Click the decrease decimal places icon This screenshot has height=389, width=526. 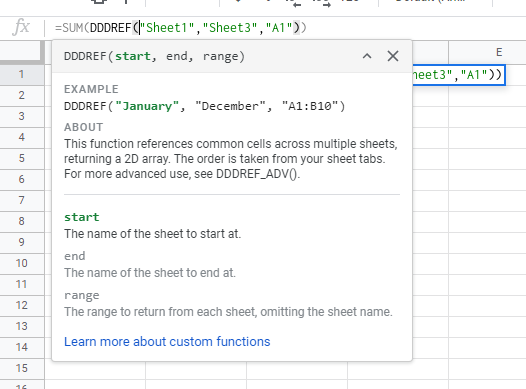pyautogui.click(x=297, y=3)
